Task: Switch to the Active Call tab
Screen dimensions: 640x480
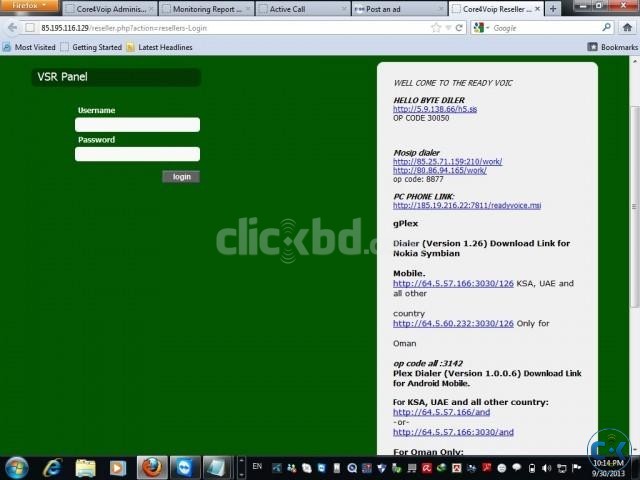Action: tap(303, 9)
